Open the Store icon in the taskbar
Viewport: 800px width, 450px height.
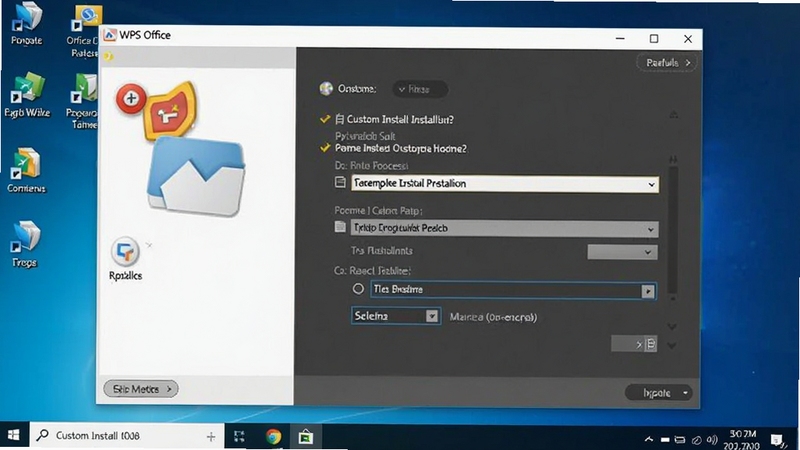(306, 437)
